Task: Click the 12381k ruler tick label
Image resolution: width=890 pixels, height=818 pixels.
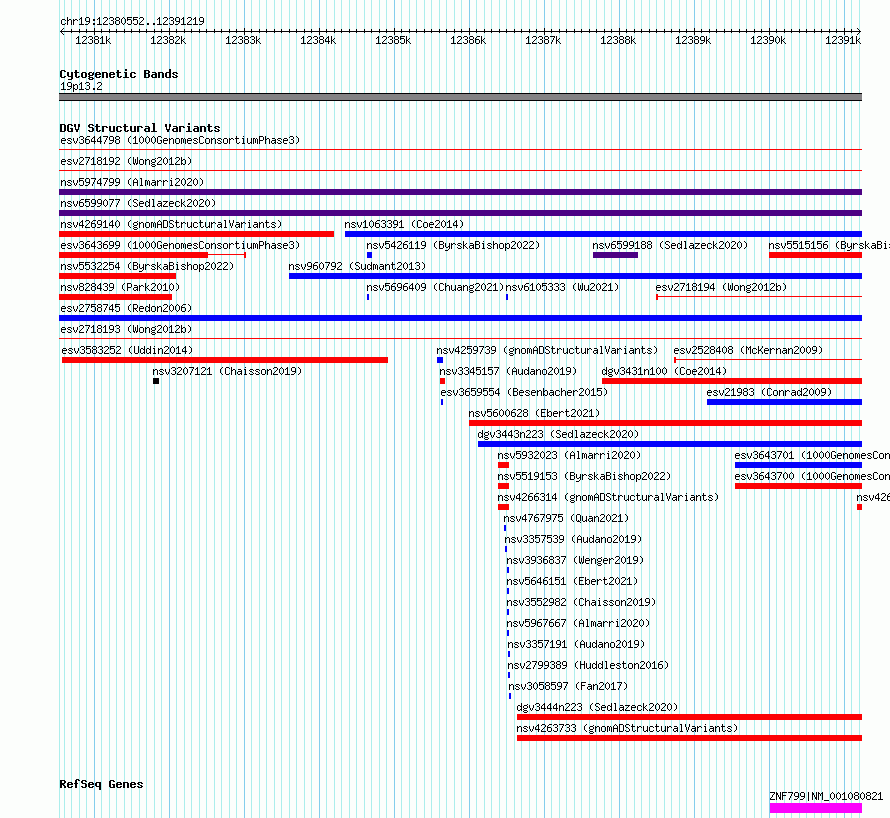Action: pyautogui.click(x=93, y=40)
